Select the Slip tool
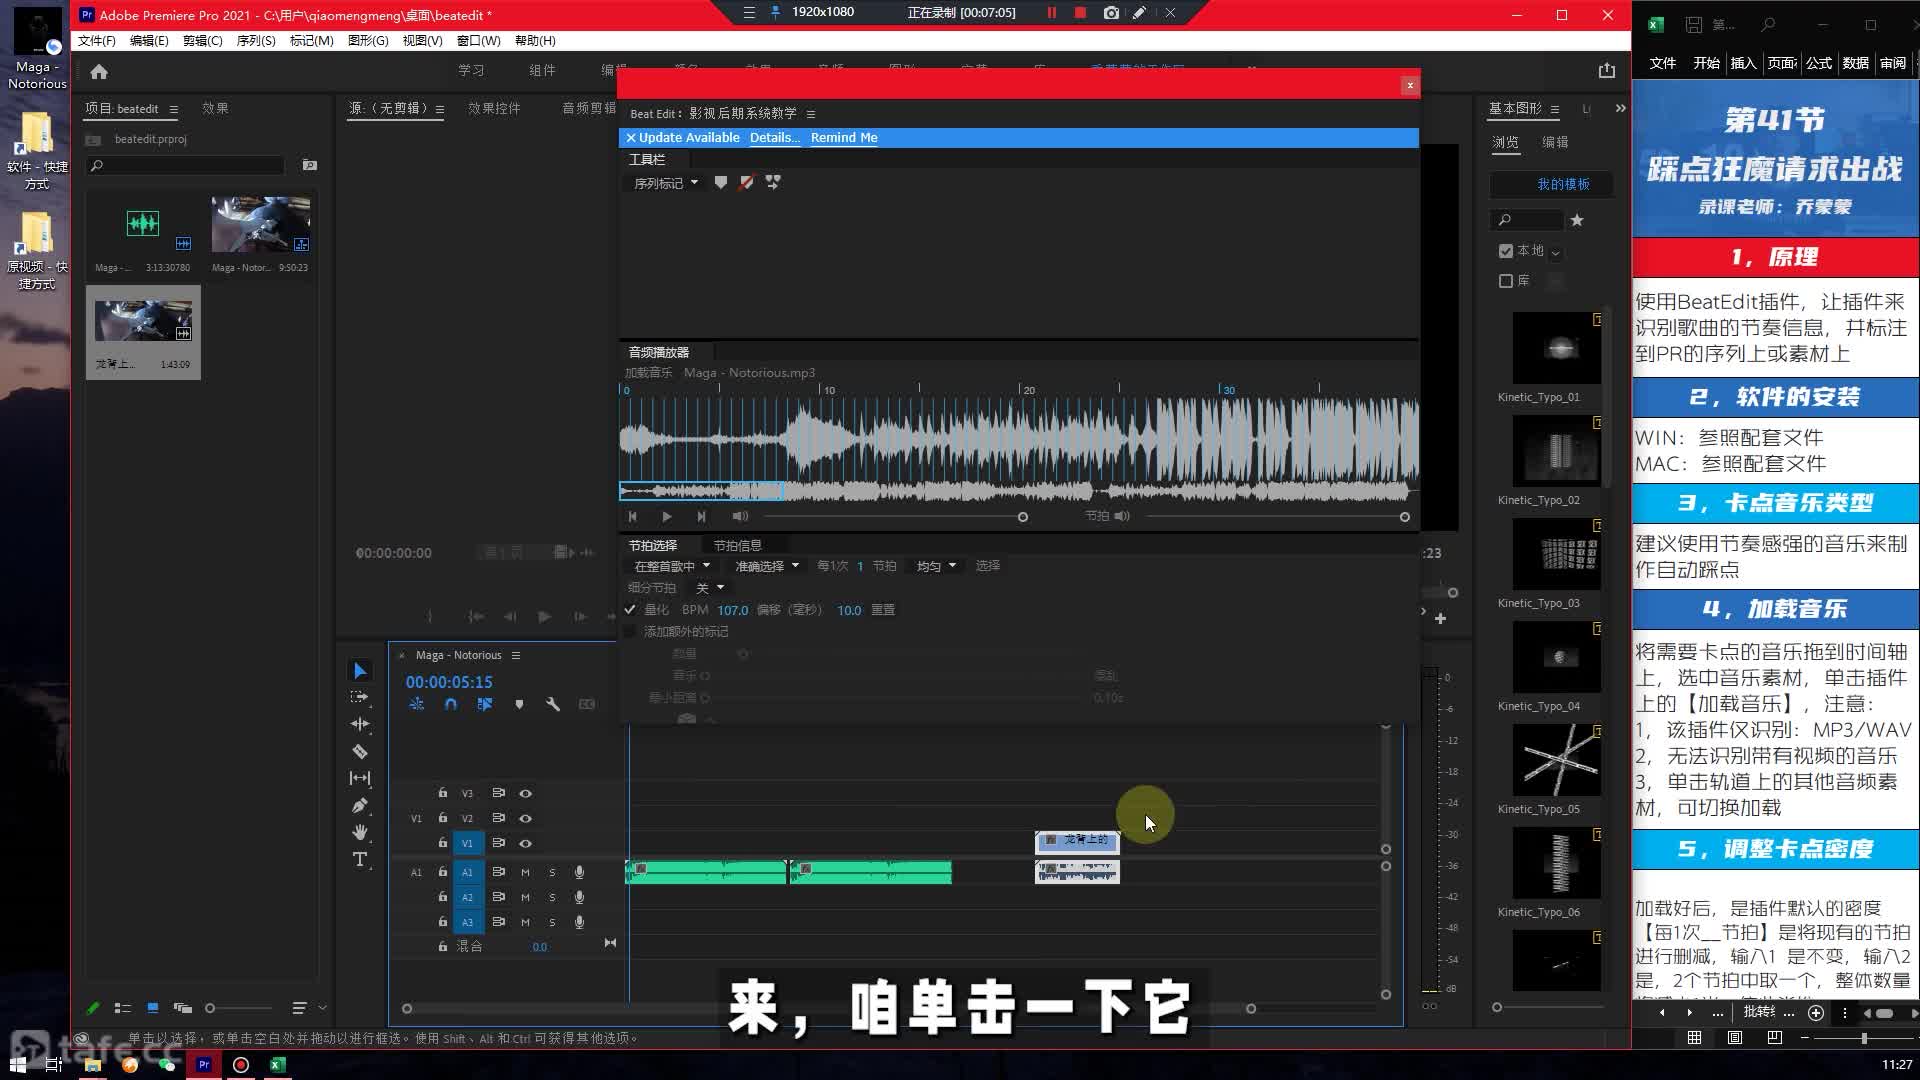The width and height of the screenshot is (1920, 1080). coord(360,778)
